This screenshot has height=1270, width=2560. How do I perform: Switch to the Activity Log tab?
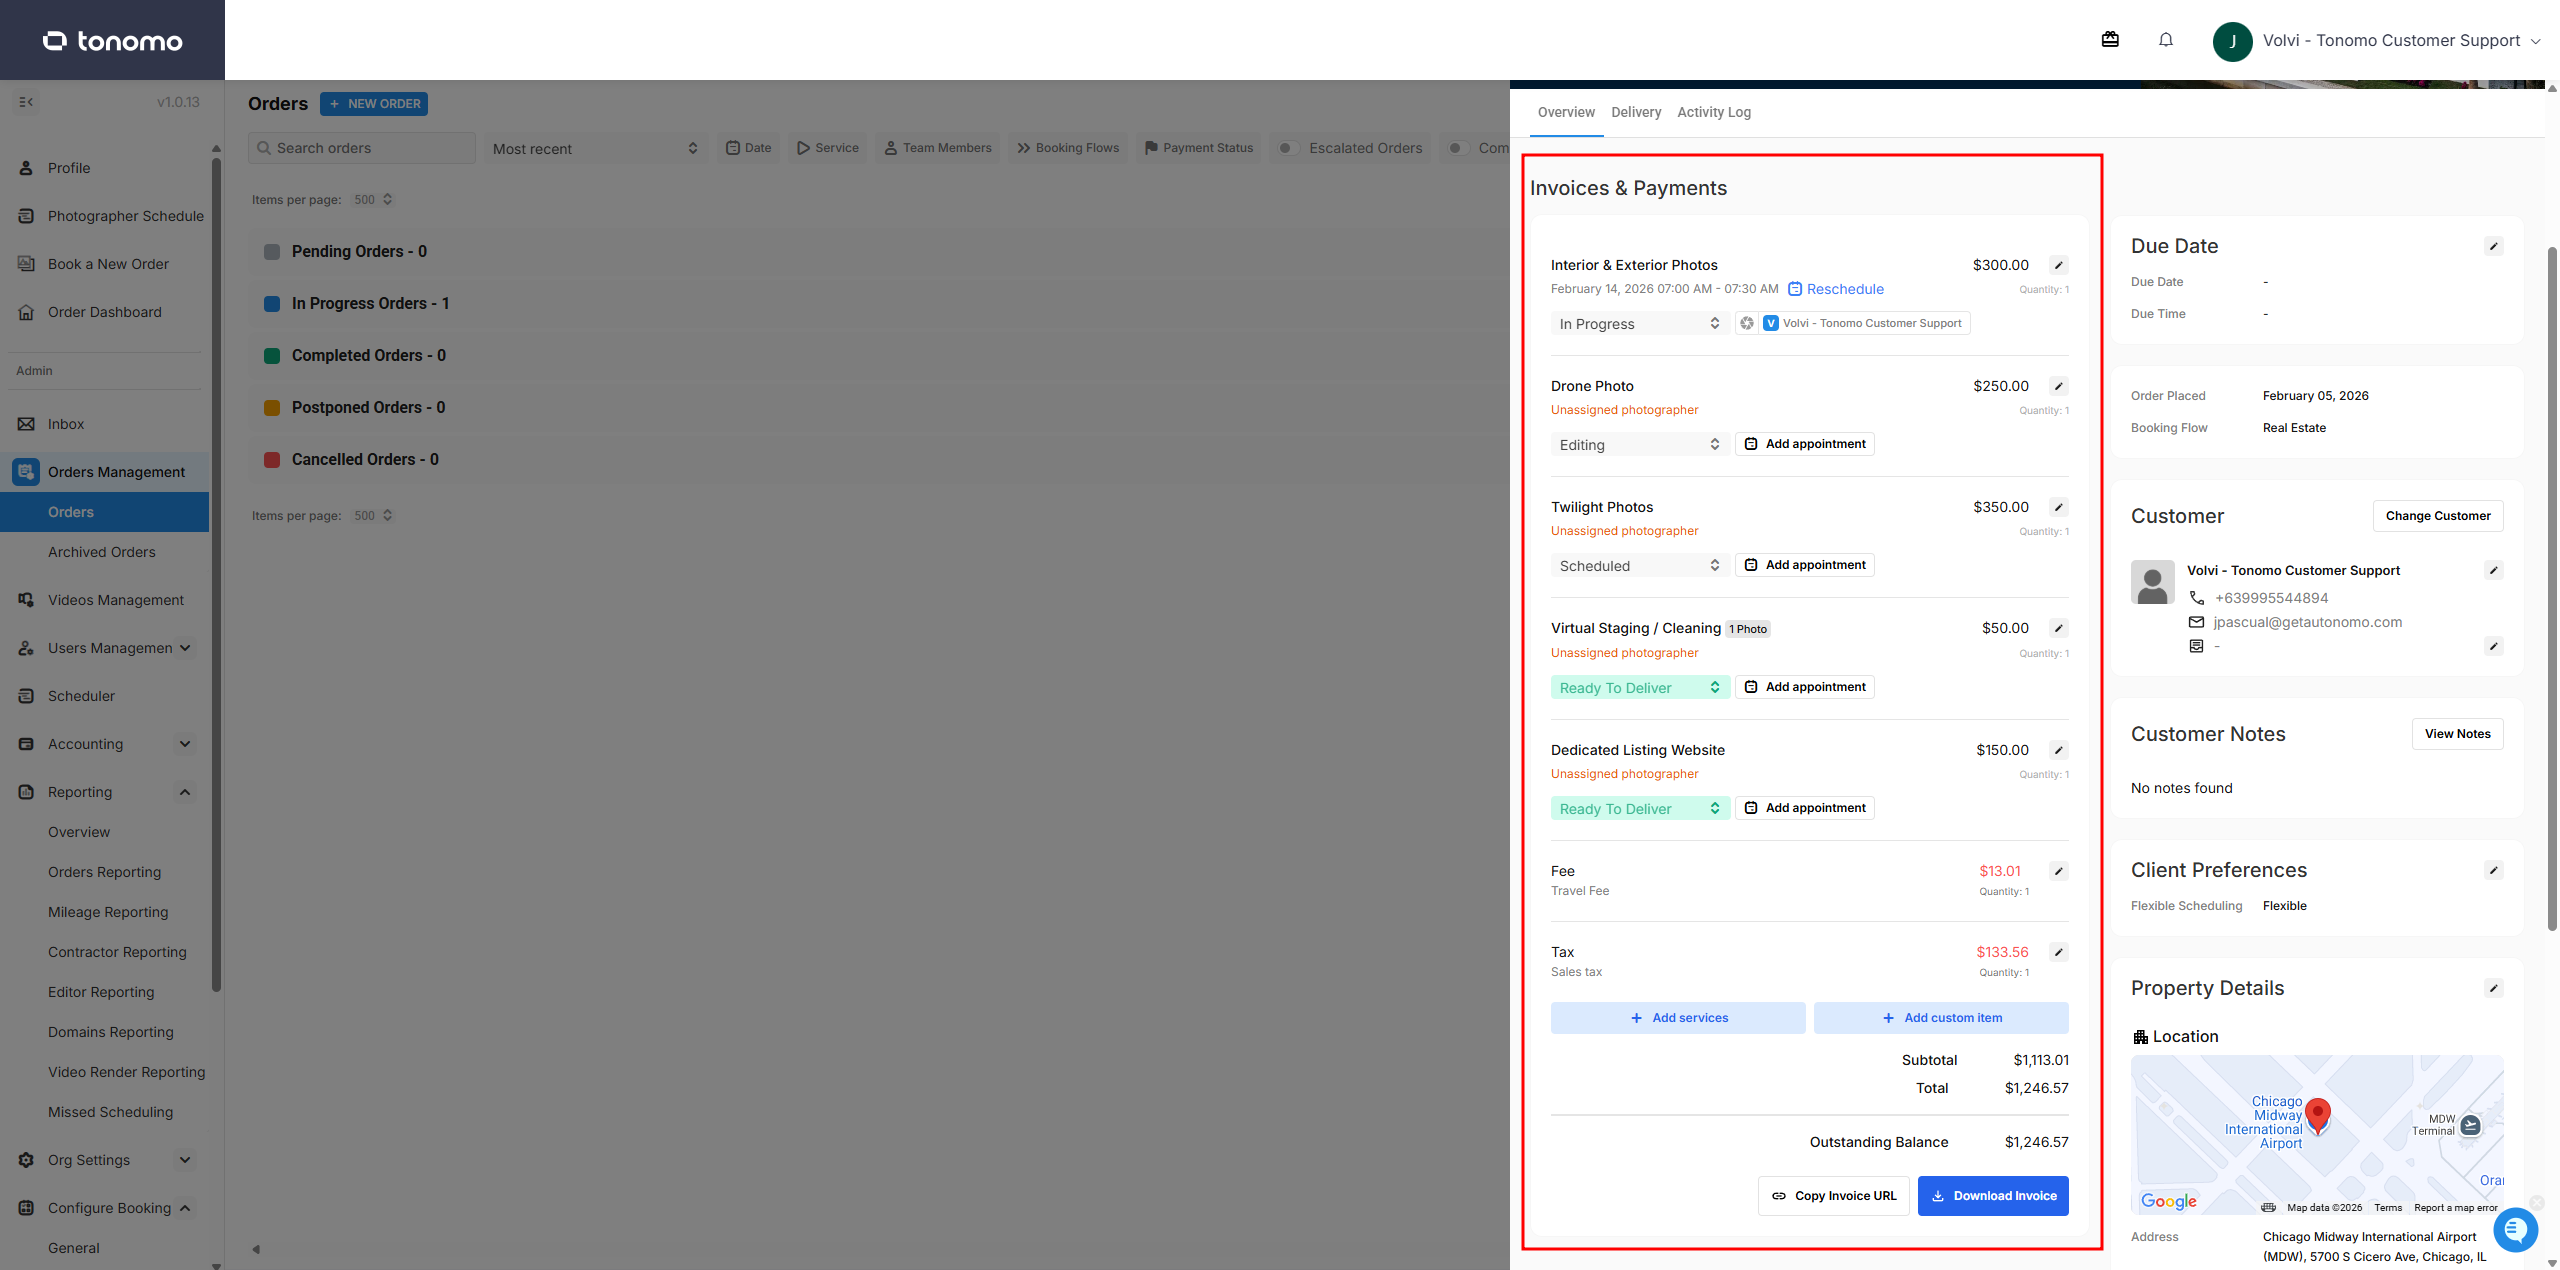pos(1714,112)
